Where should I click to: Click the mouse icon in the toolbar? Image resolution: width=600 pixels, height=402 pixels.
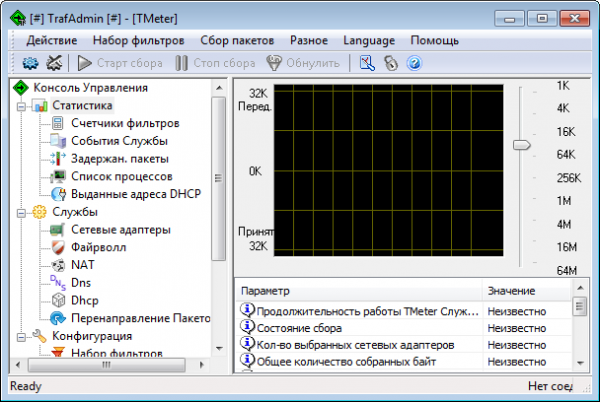tap(391, 63)
